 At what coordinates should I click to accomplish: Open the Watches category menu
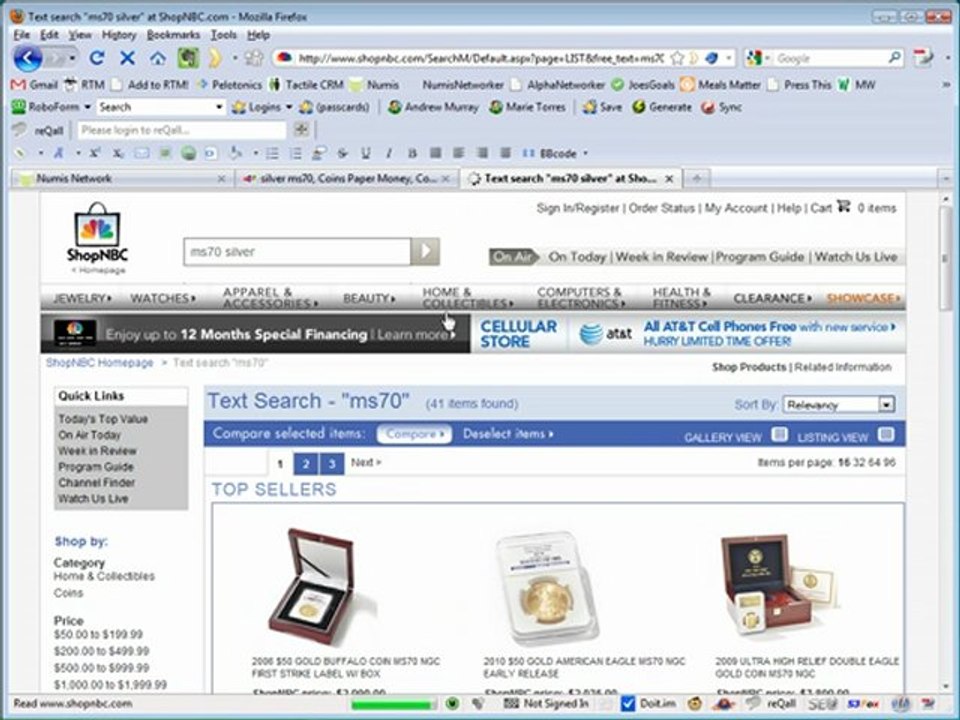pos(163,298)
